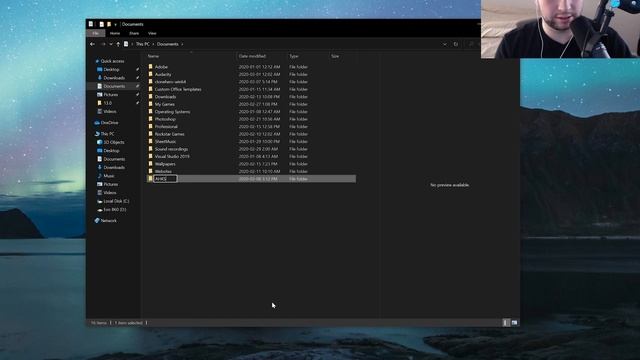Switch to Large icons view in status bar
Screen dimensions: 640x360
click(514, 322)
